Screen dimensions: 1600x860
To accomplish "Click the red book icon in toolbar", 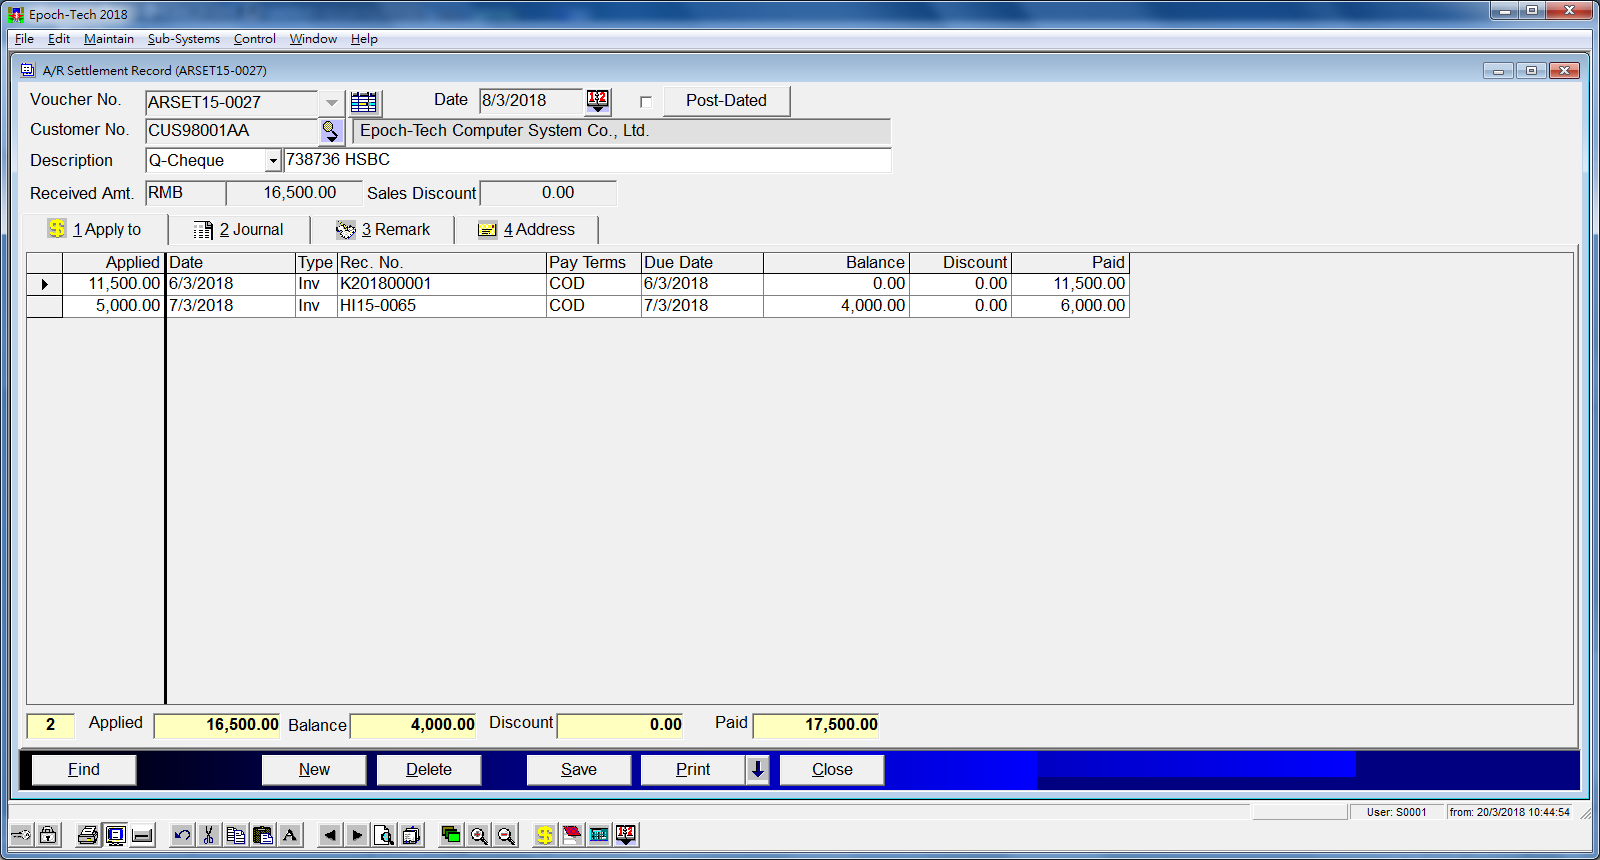I will [x=572, y=835].
